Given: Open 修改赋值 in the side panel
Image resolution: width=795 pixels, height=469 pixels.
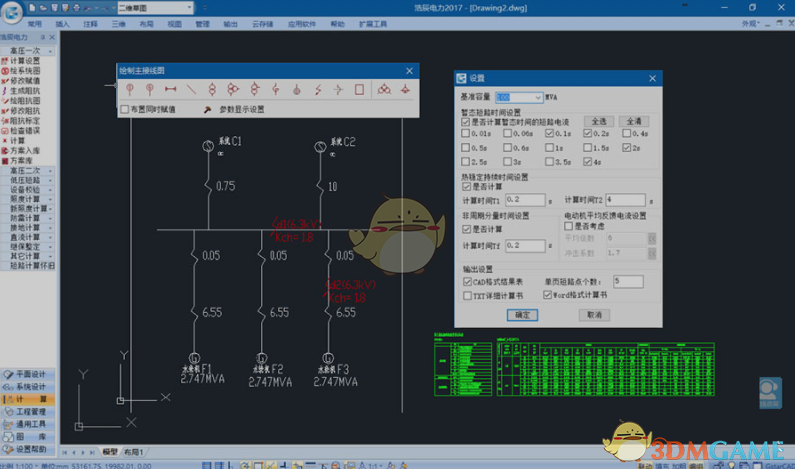Looking at the screenshot, I should [x=25, y=81].
